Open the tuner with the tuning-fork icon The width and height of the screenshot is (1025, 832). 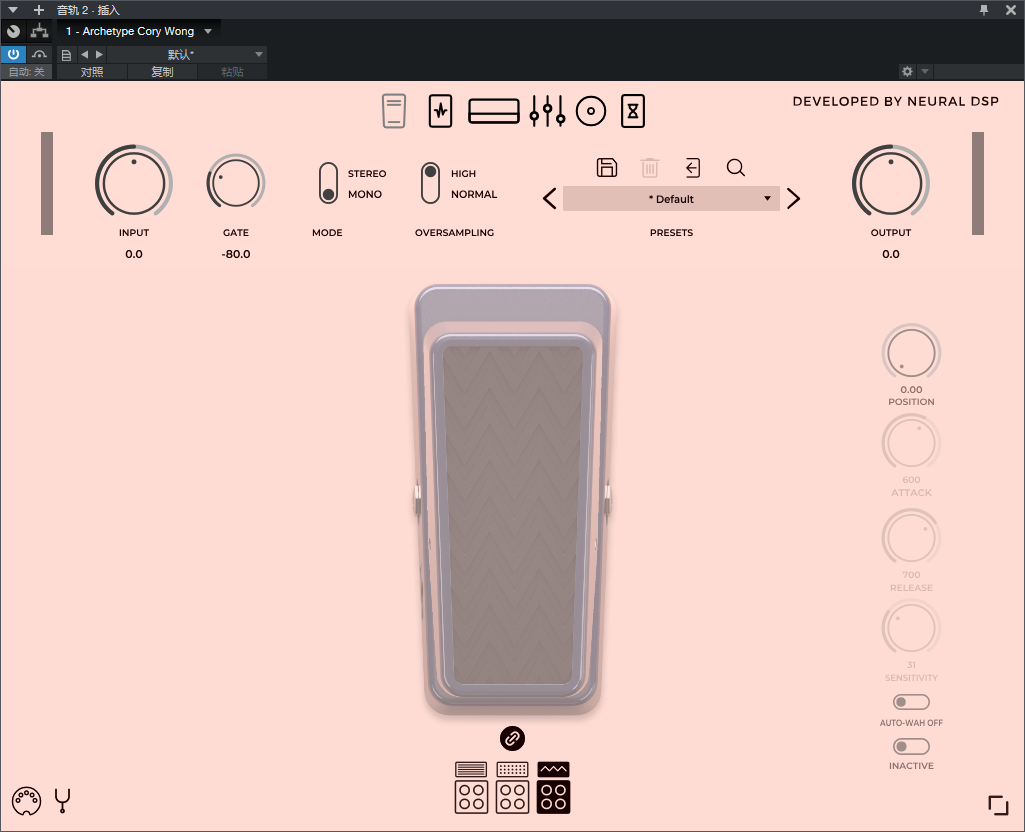[63, 801]
